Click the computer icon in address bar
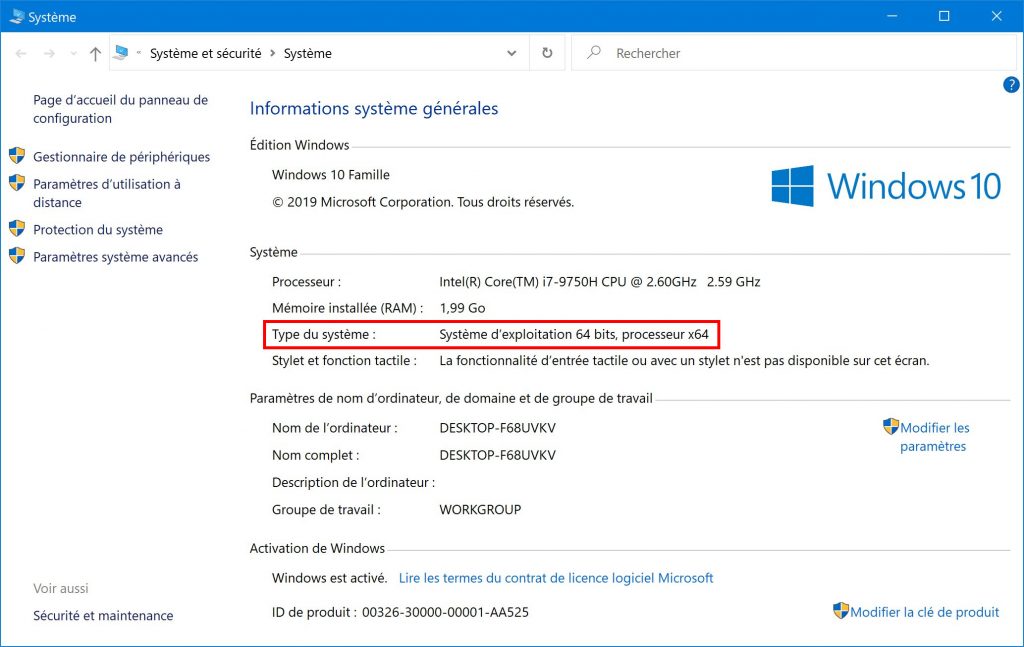1024x647 pixels. coord(122,53)
